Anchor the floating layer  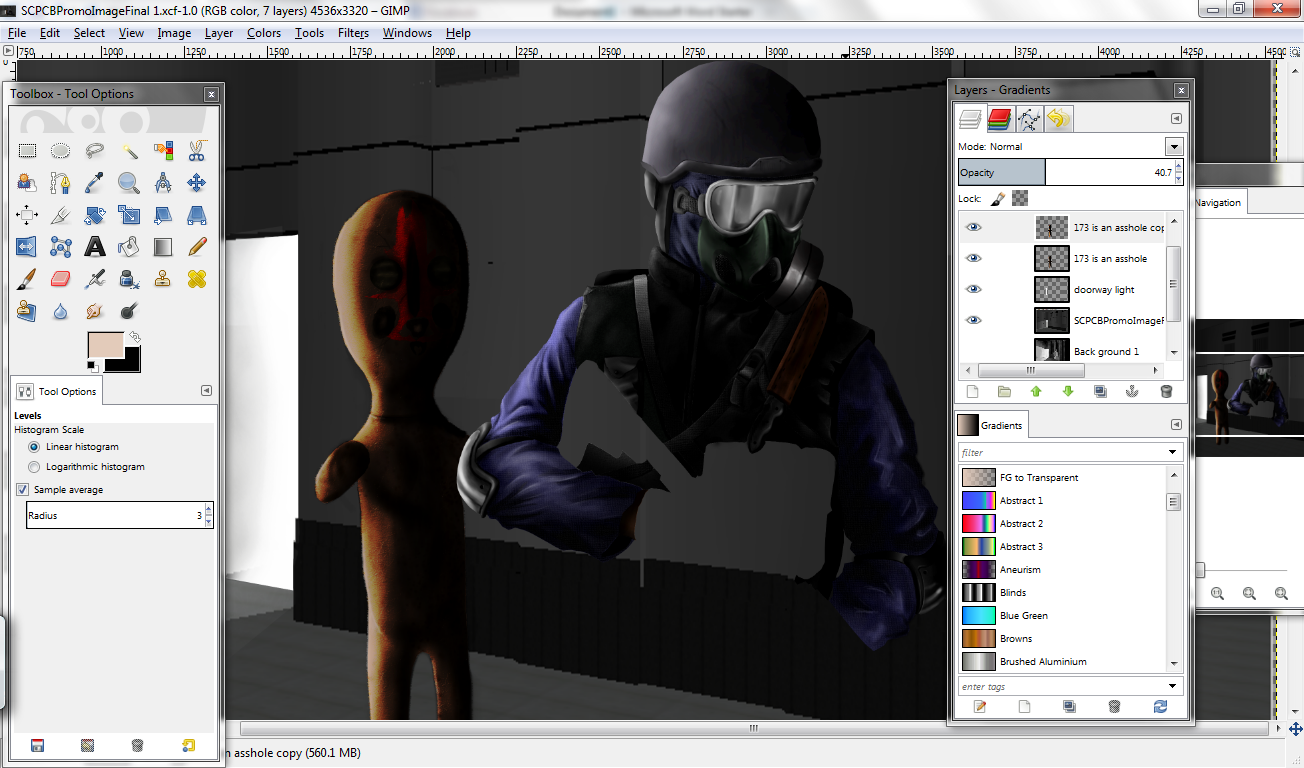pos(1133,392)
